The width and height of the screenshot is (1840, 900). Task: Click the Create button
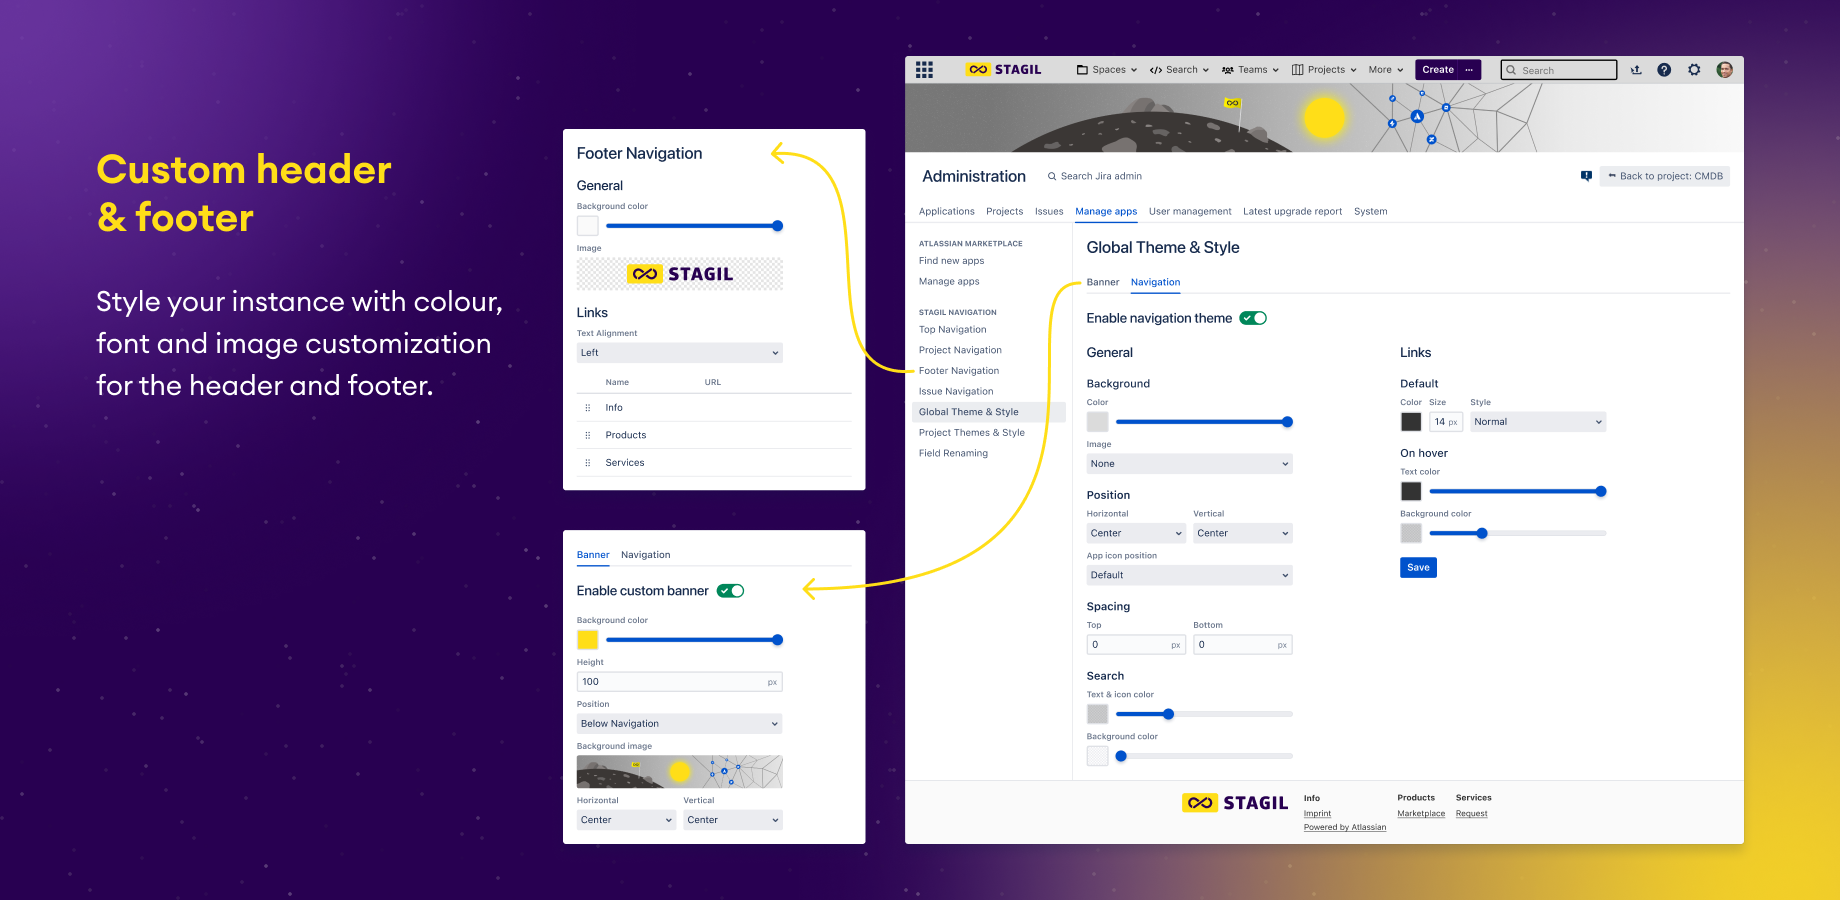click(x=1438, y=70)
